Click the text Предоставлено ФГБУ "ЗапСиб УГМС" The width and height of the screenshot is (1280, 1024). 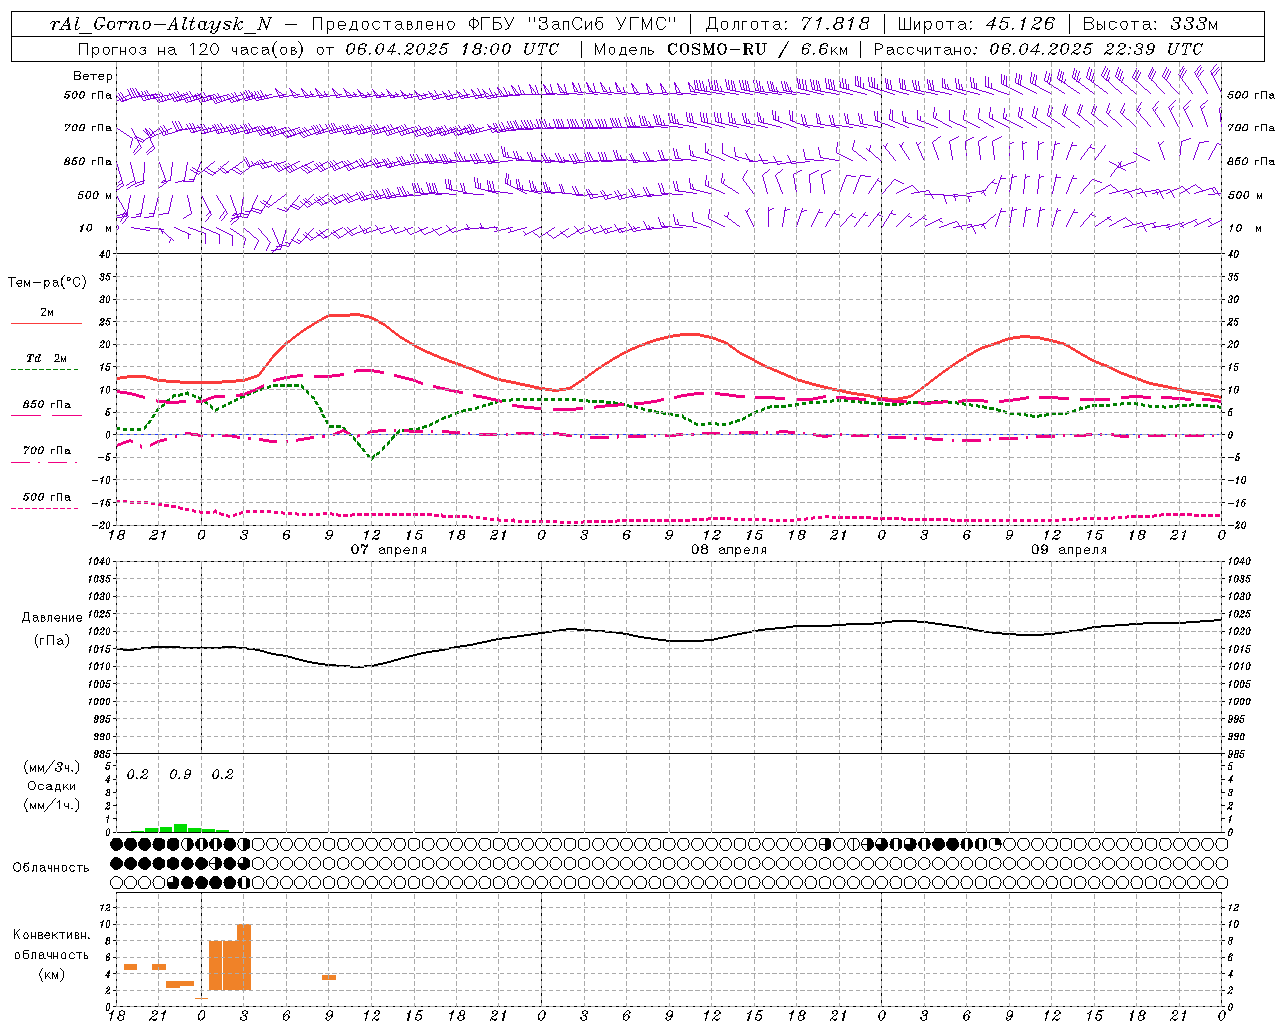tap(495, 24)
